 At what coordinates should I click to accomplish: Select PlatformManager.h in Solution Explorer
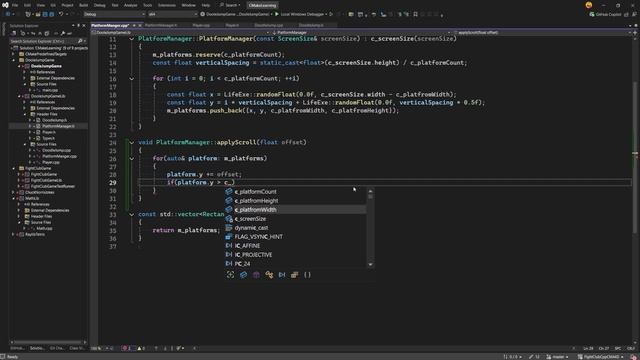click(58, 126)
